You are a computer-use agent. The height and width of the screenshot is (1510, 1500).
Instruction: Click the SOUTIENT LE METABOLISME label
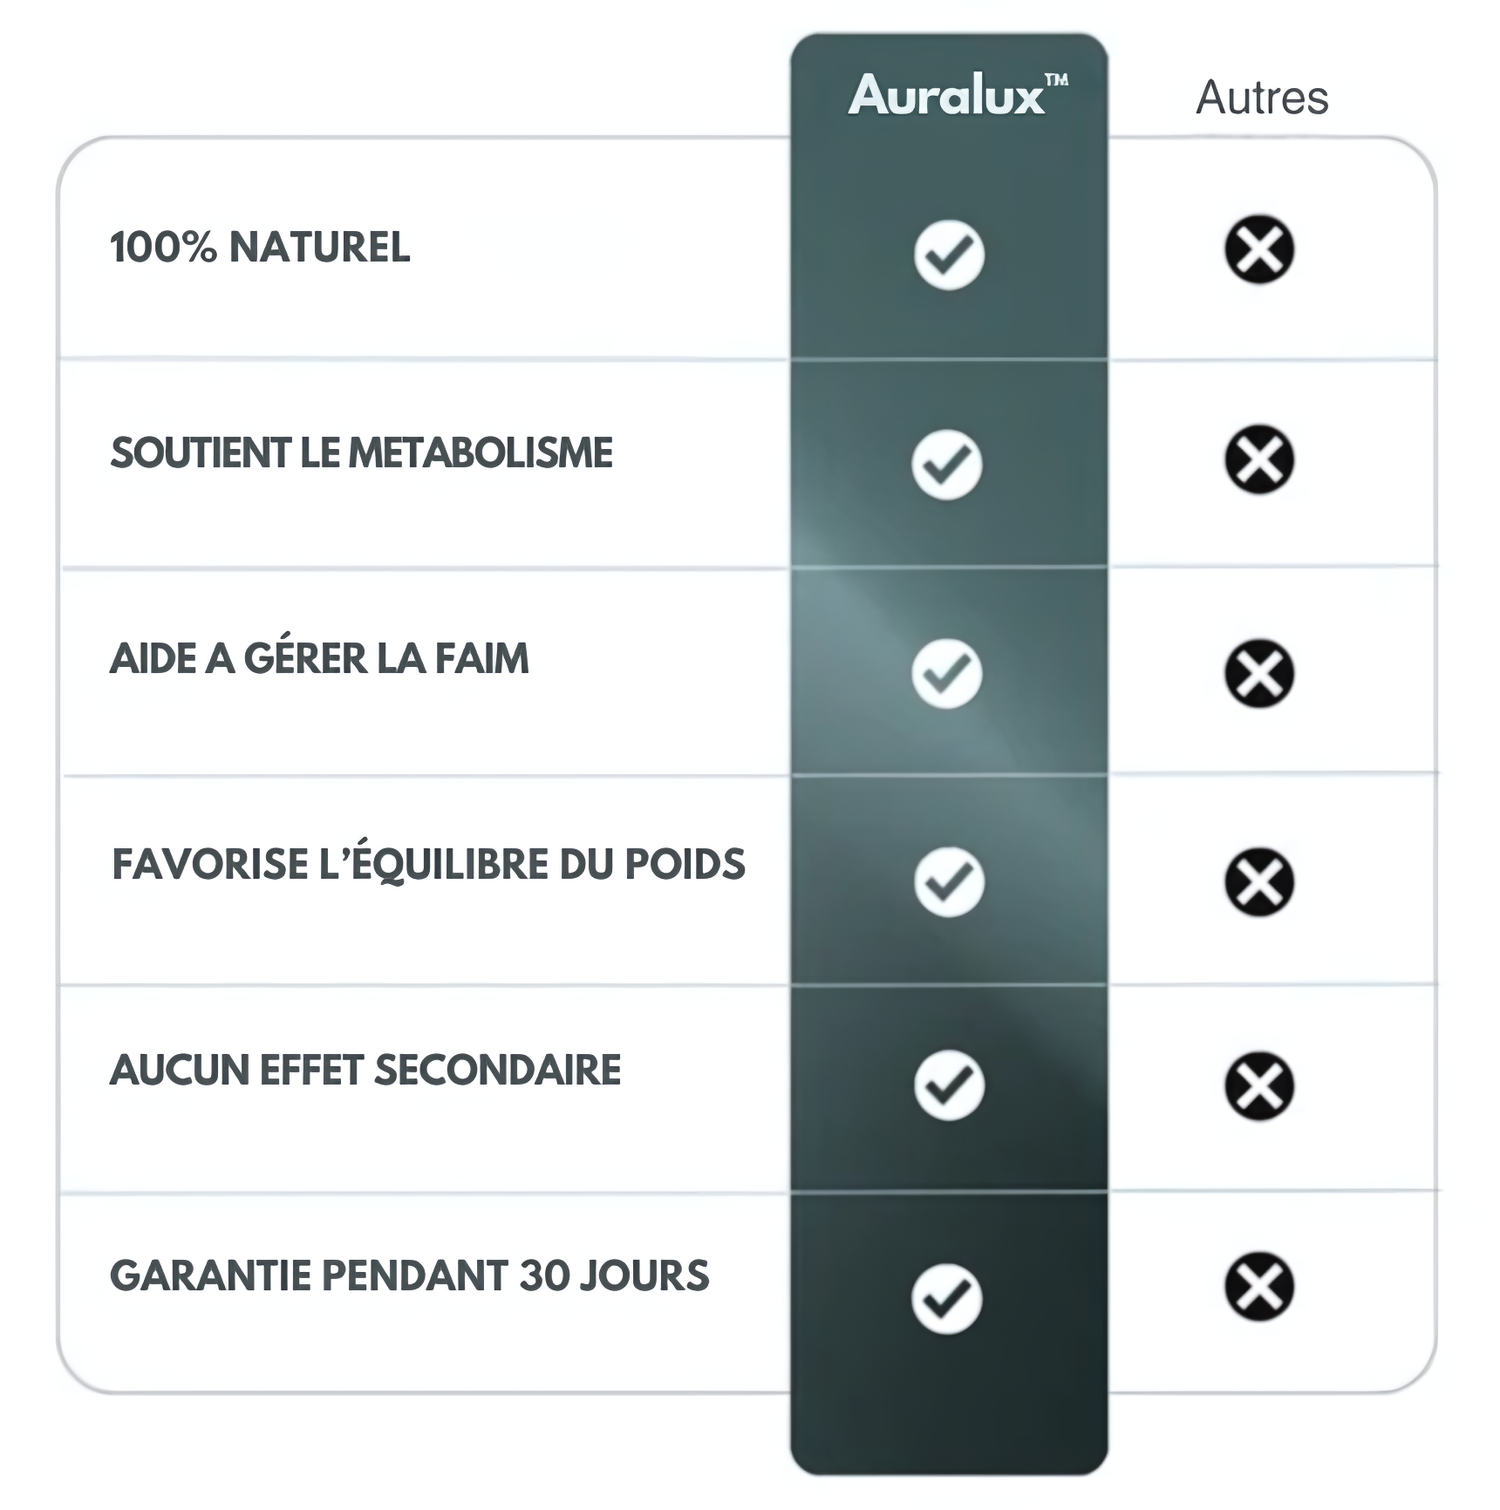pyautogui.click(x=361, y=453)
